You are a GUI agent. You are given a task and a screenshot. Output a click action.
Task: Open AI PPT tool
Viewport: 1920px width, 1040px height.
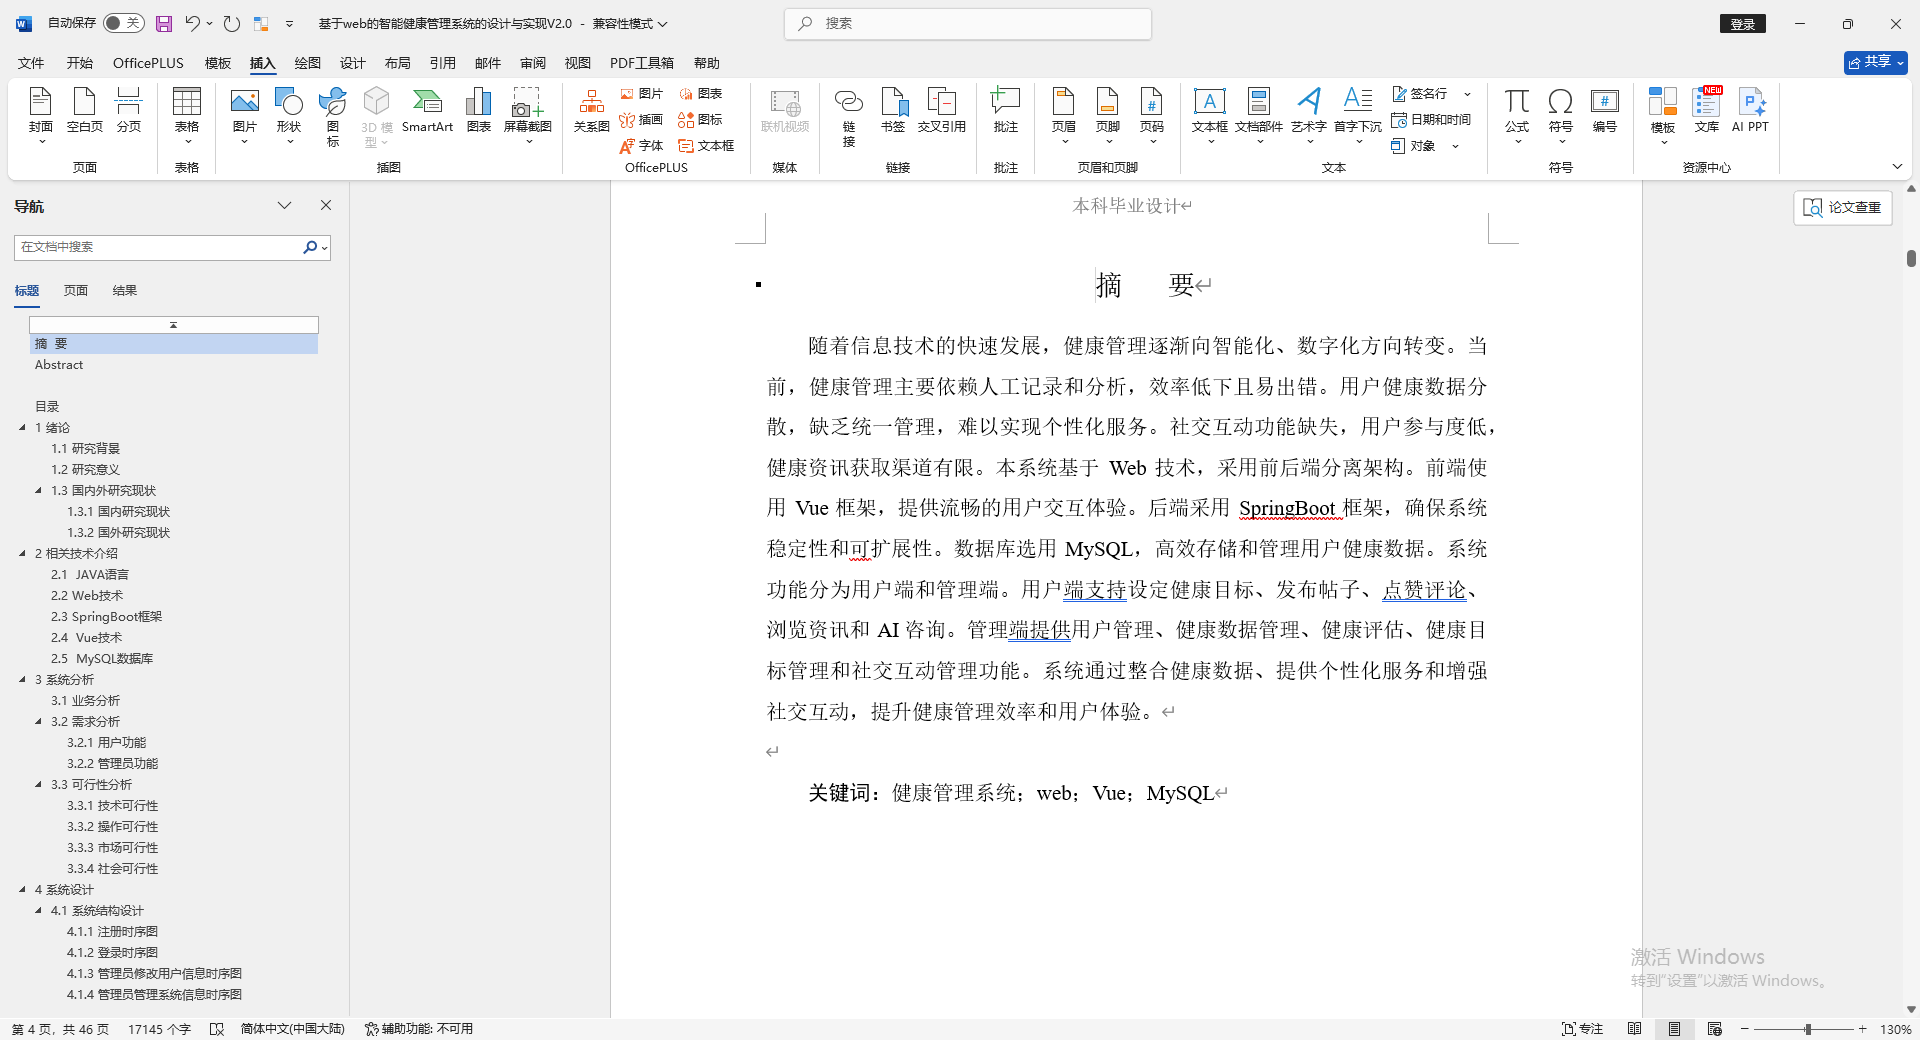click(1751, 110)
